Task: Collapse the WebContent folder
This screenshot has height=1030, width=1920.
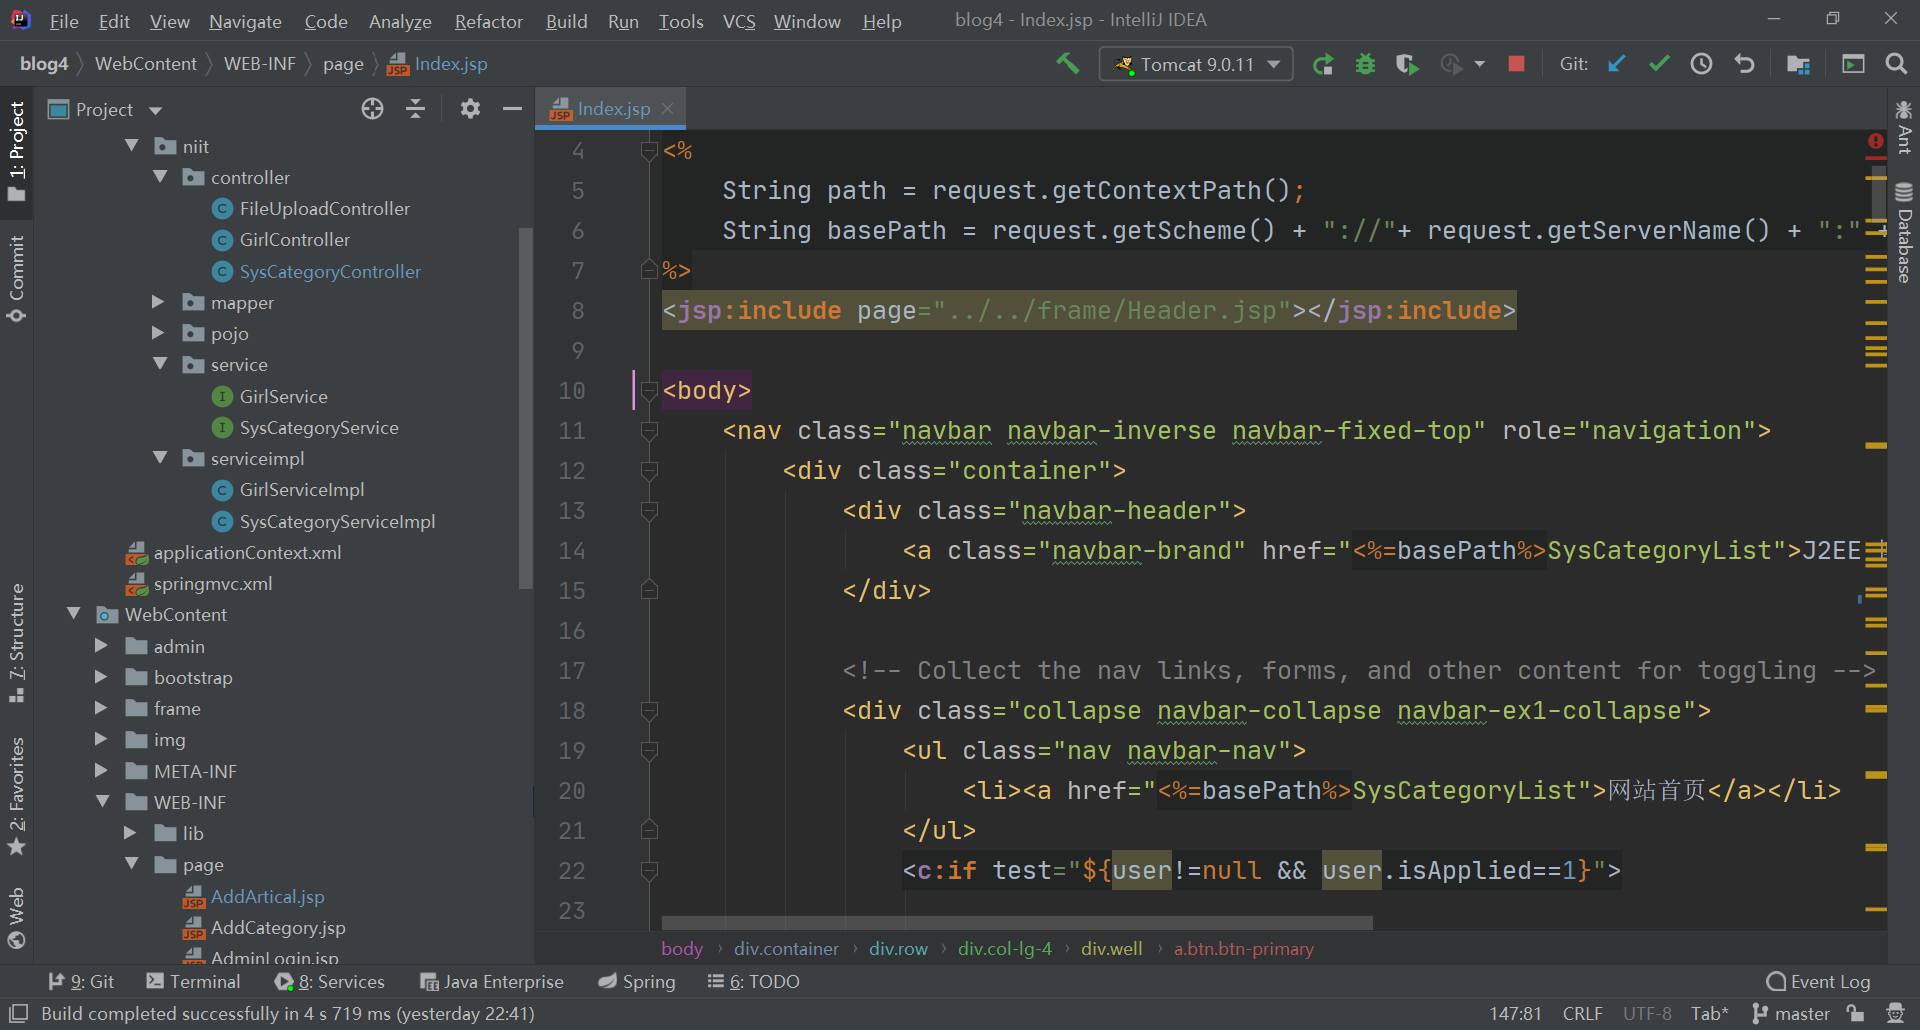Action: (74, 614)
